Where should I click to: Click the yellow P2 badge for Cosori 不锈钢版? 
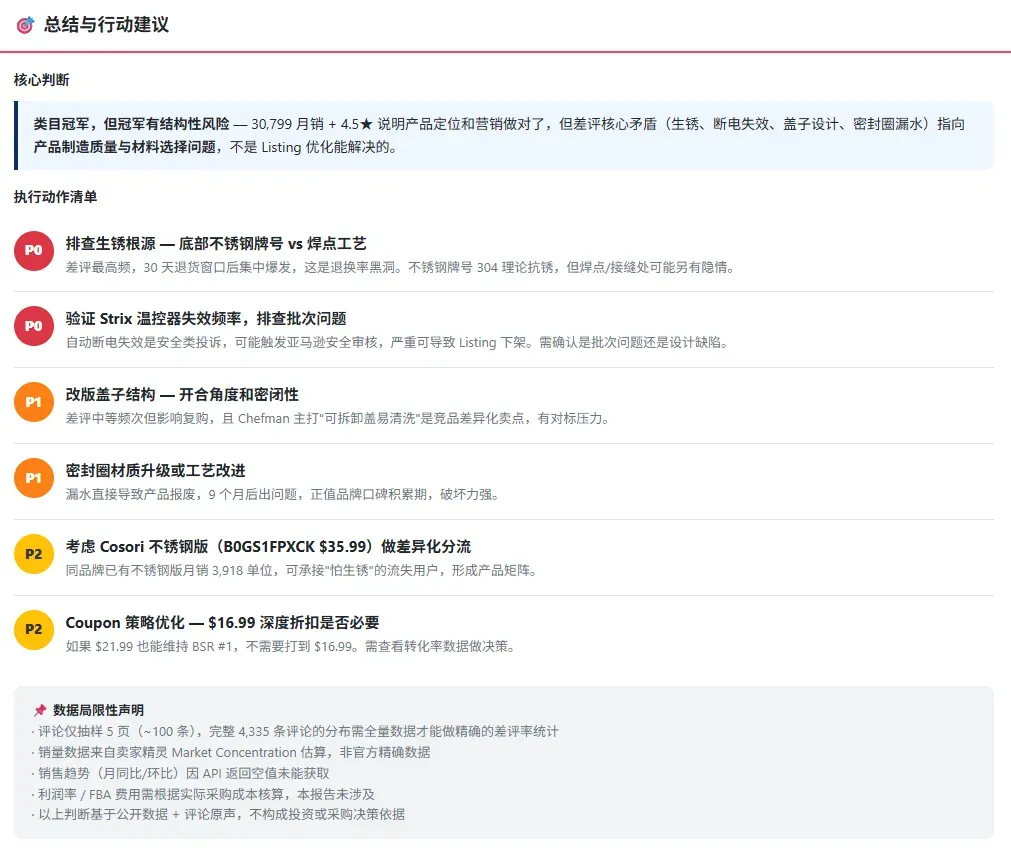[34, 554]
